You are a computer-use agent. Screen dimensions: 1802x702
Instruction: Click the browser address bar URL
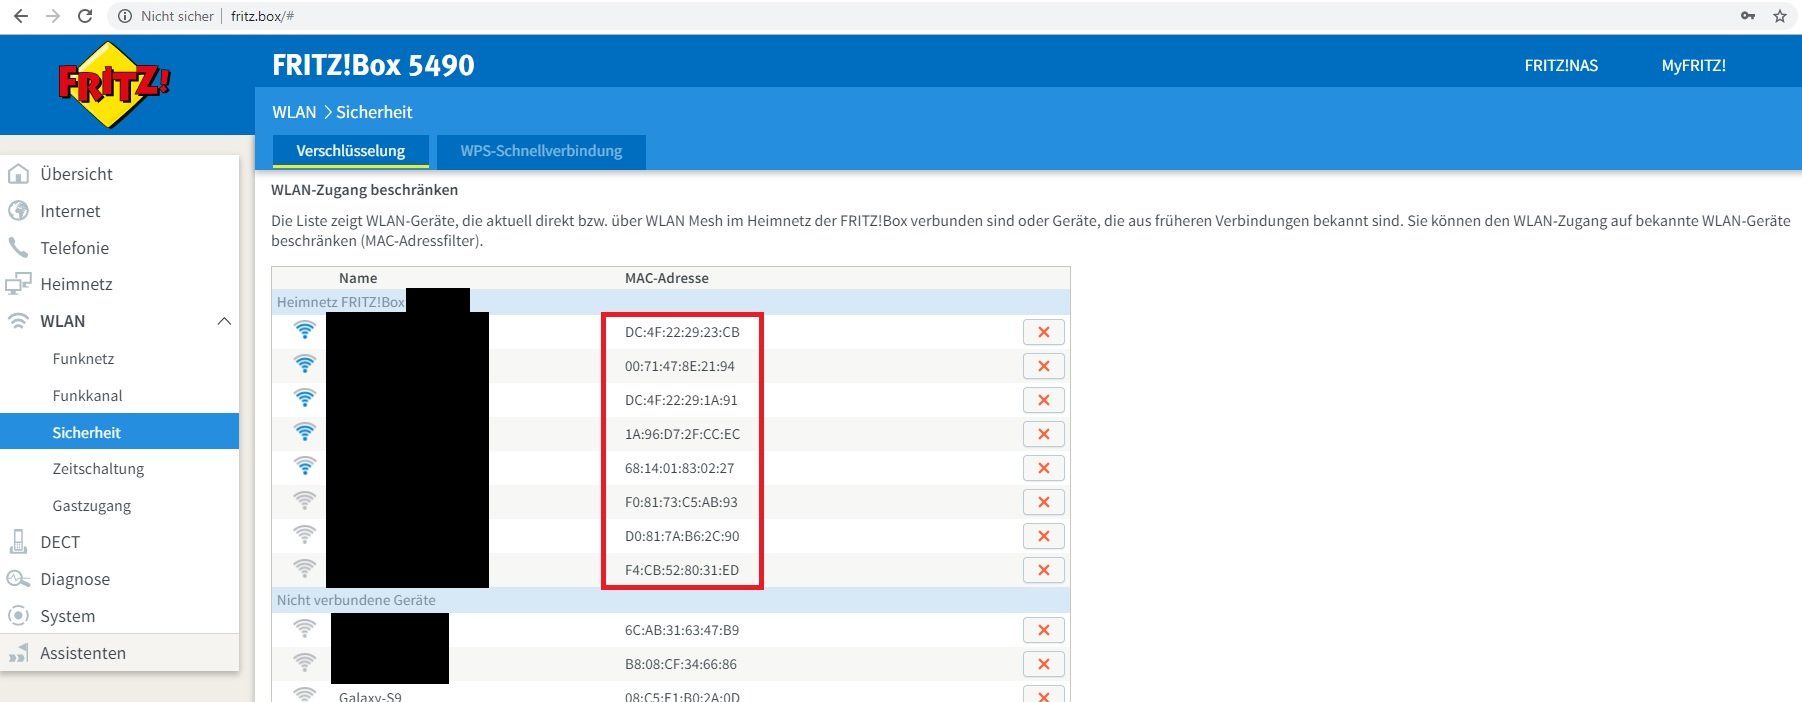(262, 16)
